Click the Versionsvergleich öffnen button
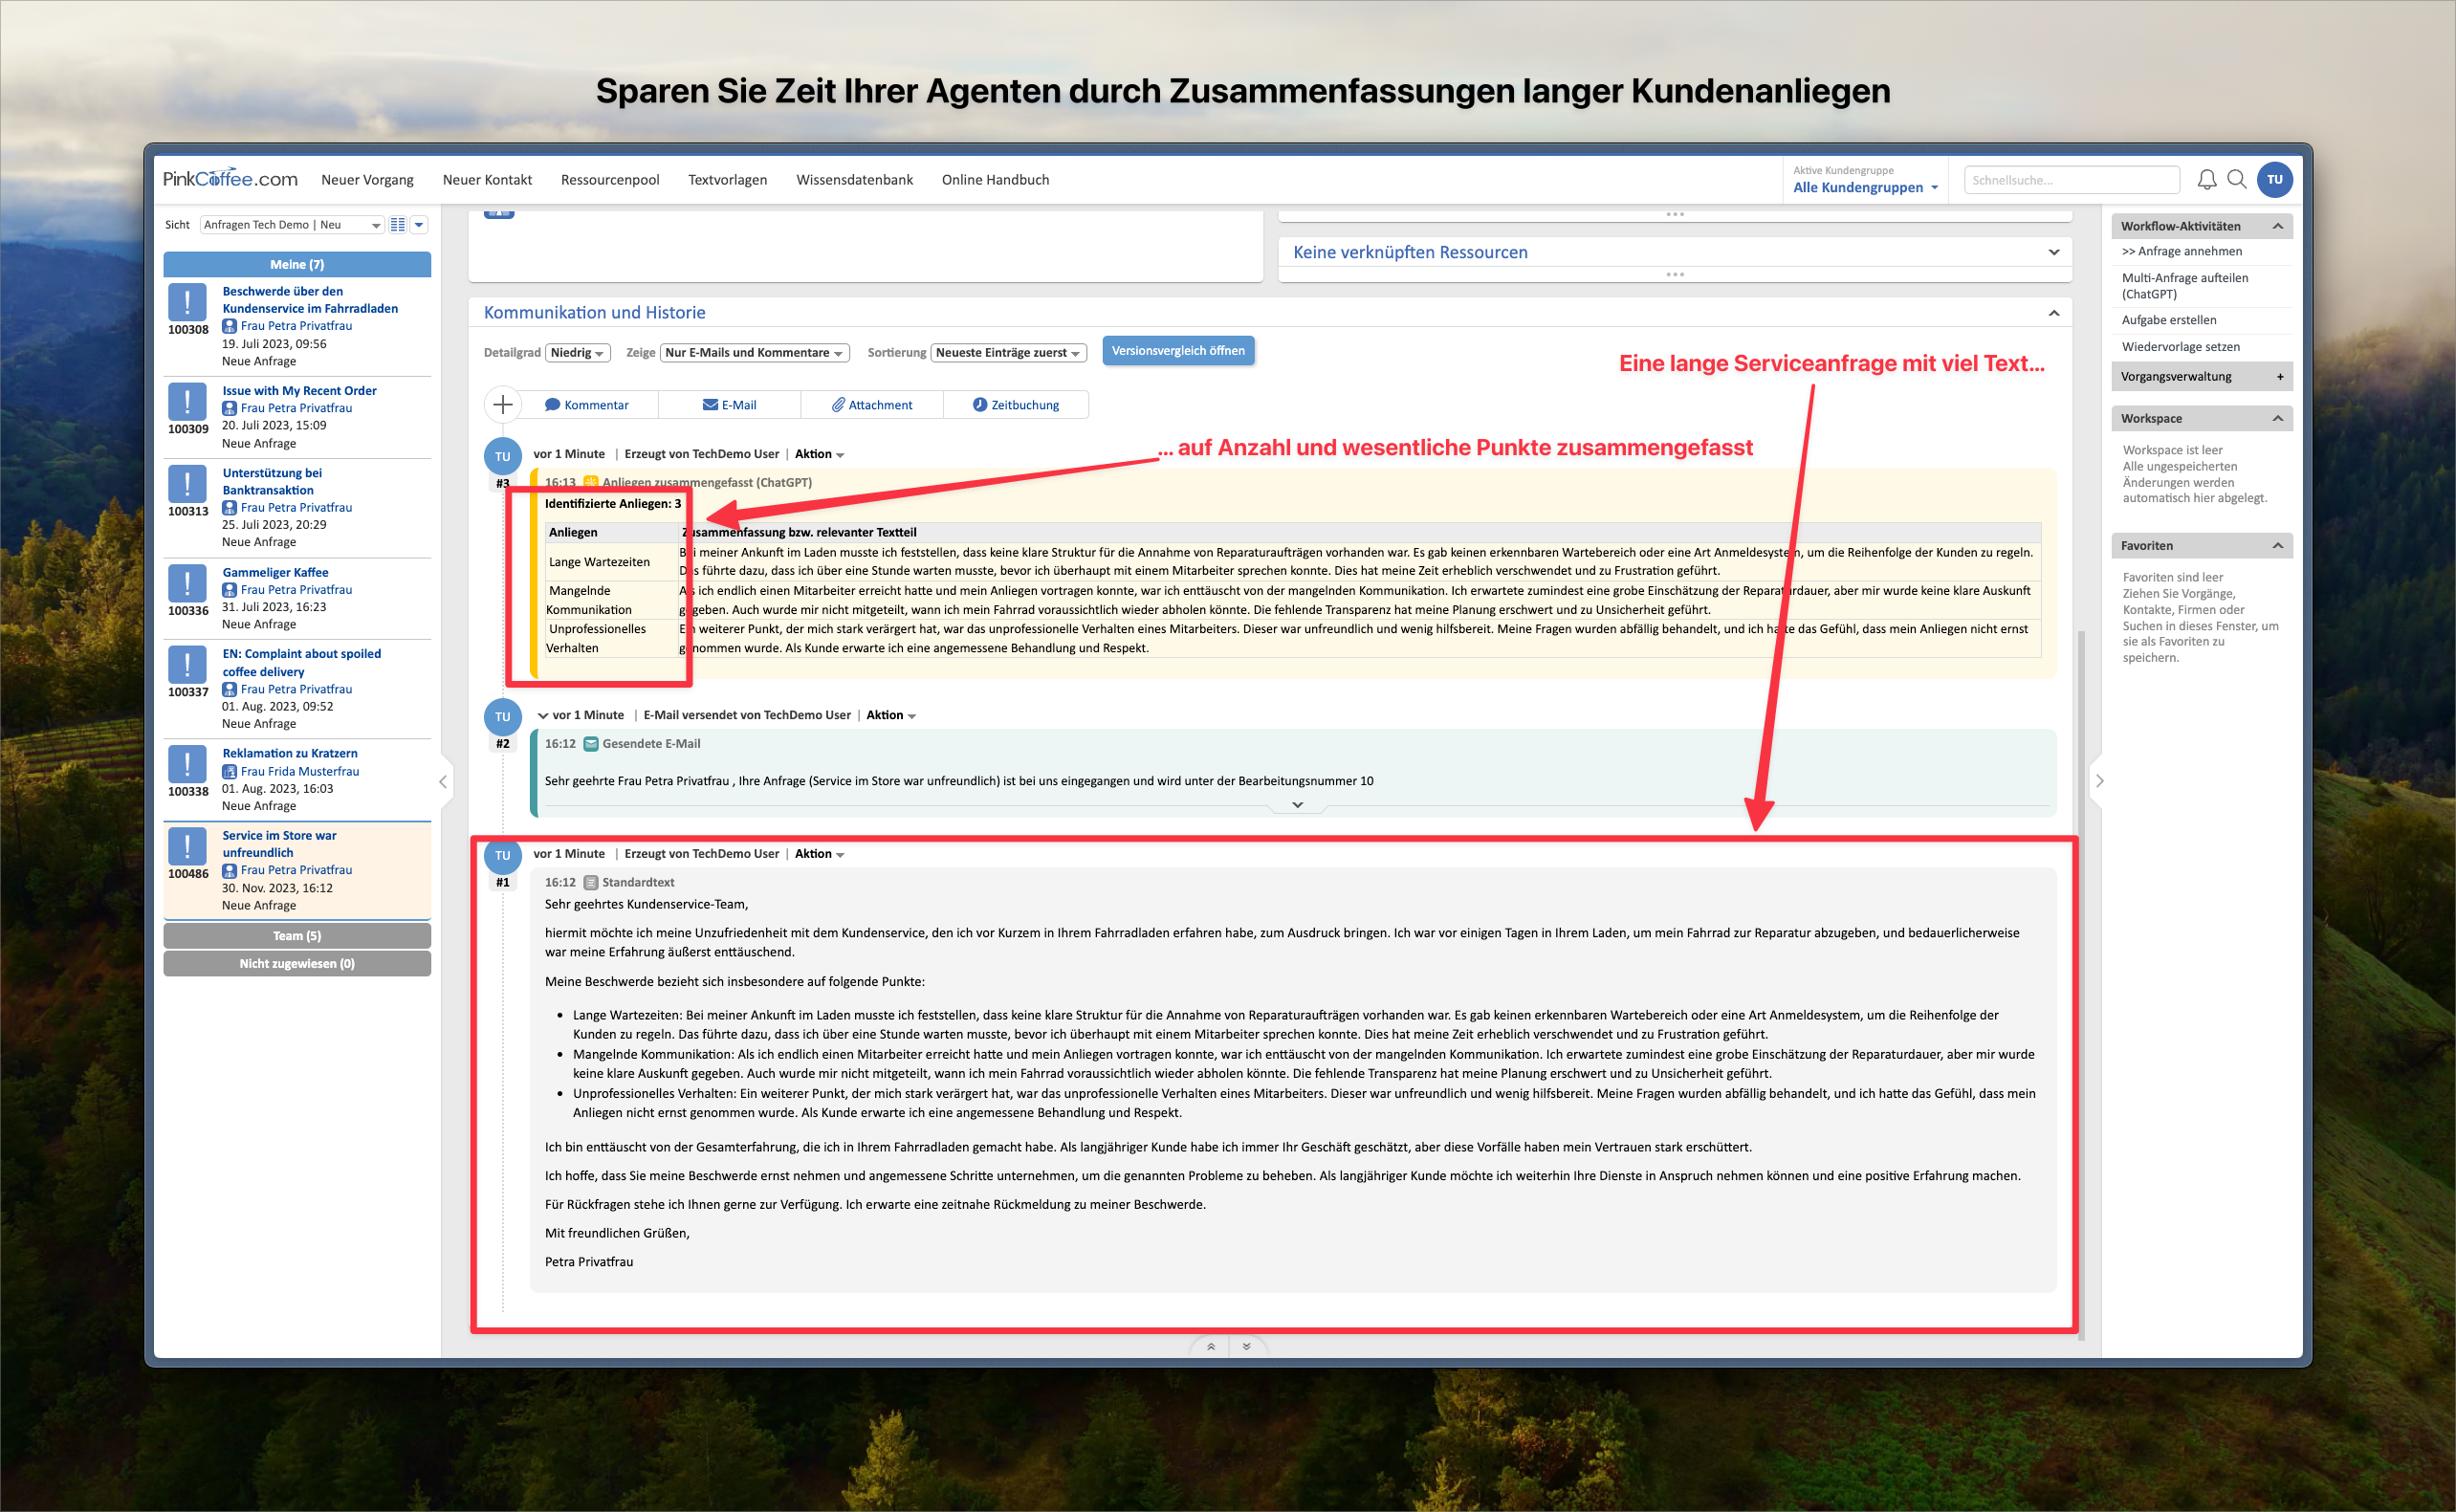The width and height of the screenshot is (2456, 1512). click(x=1177, y=350)
